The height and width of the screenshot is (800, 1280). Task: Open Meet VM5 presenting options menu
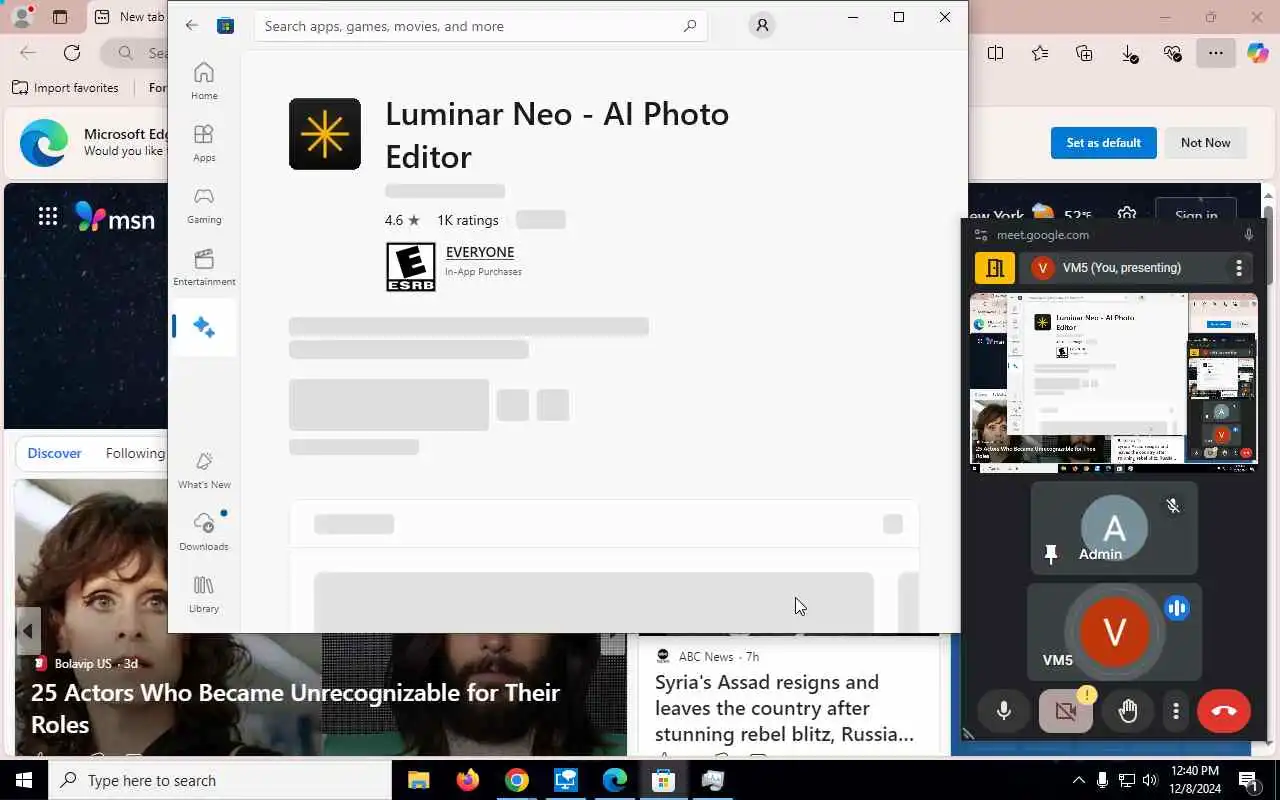(1238, 268)
